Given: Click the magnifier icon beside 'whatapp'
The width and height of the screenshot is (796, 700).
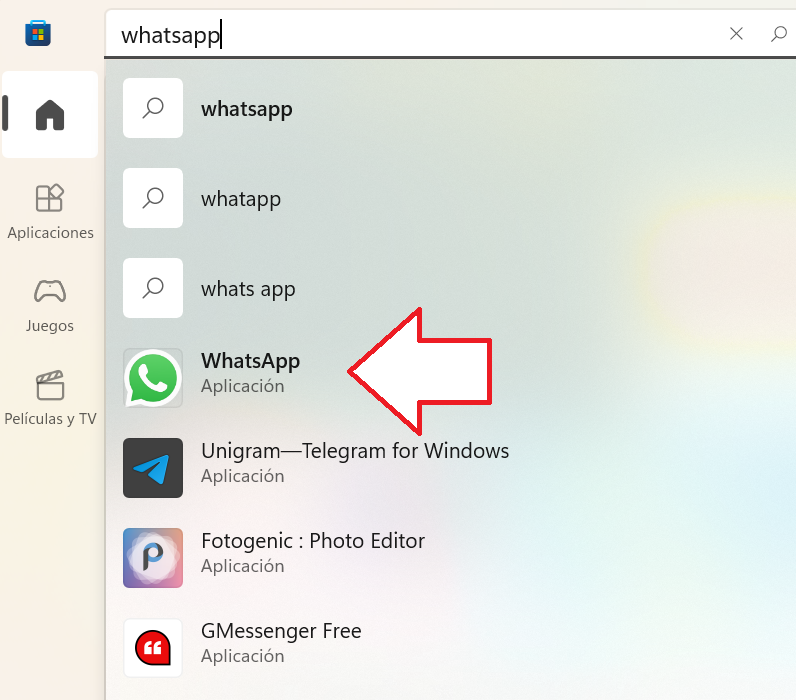Looking at the screenshot, I should pos(153,198).
